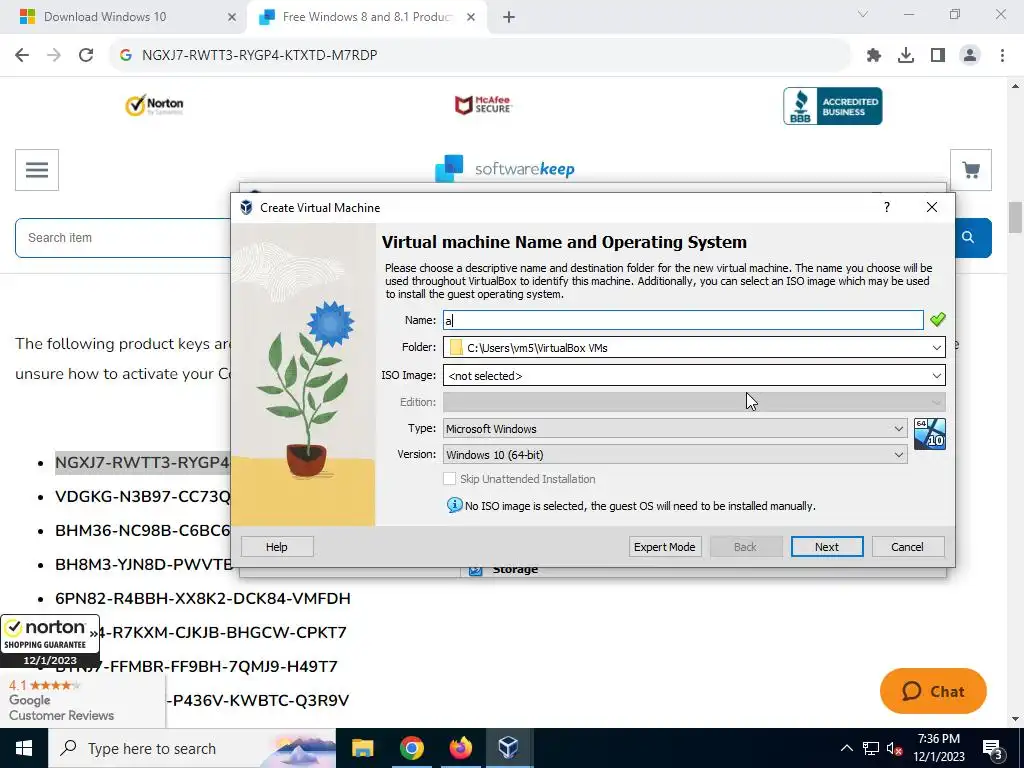Close the Download Windows 10 tab
Image resolution: width=1024 pixels, height=768 pixels.
click(232, 18)
